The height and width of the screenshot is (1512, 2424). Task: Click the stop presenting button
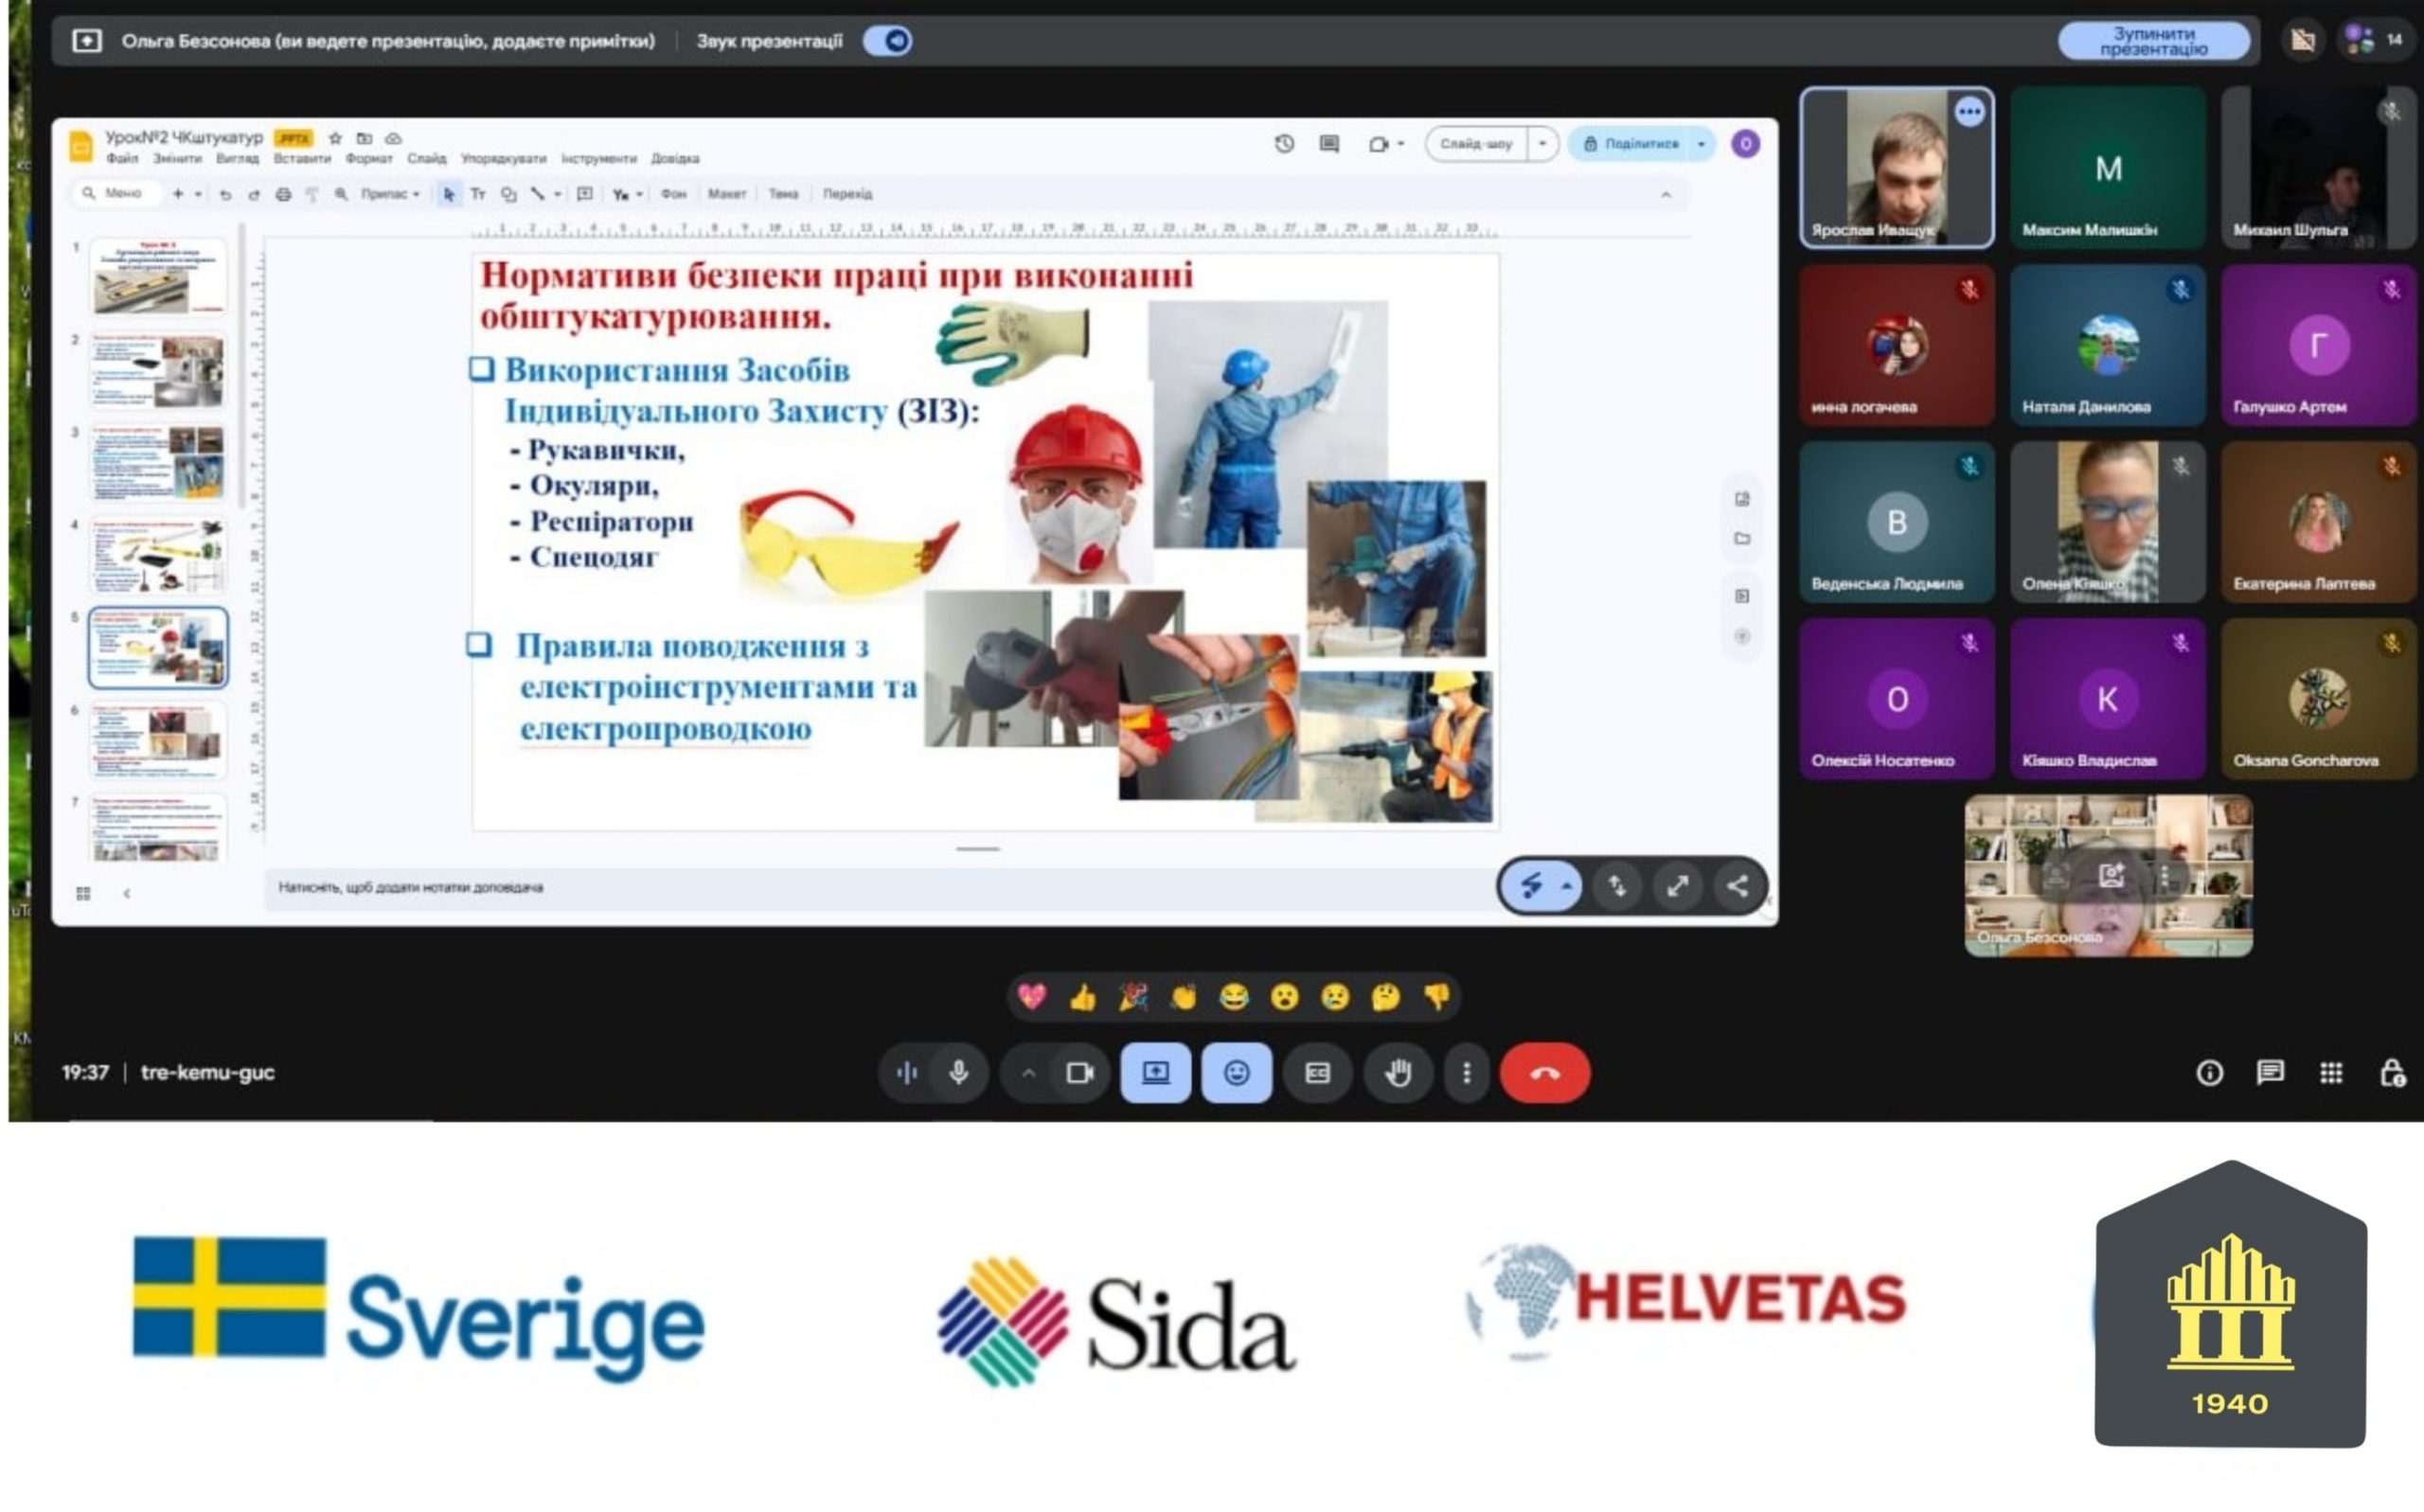click(2153, 41)
